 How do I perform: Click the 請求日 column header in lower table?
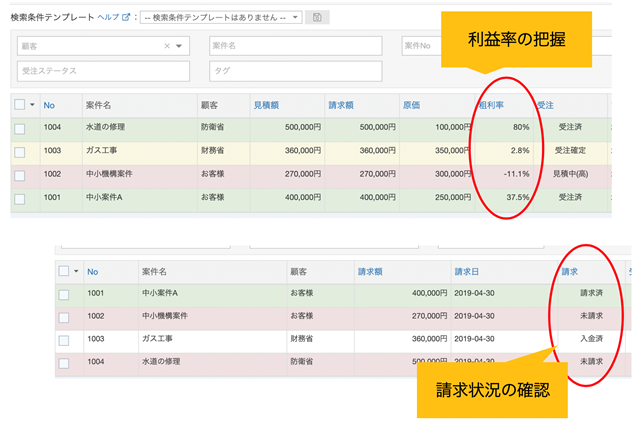click(468, 271)
